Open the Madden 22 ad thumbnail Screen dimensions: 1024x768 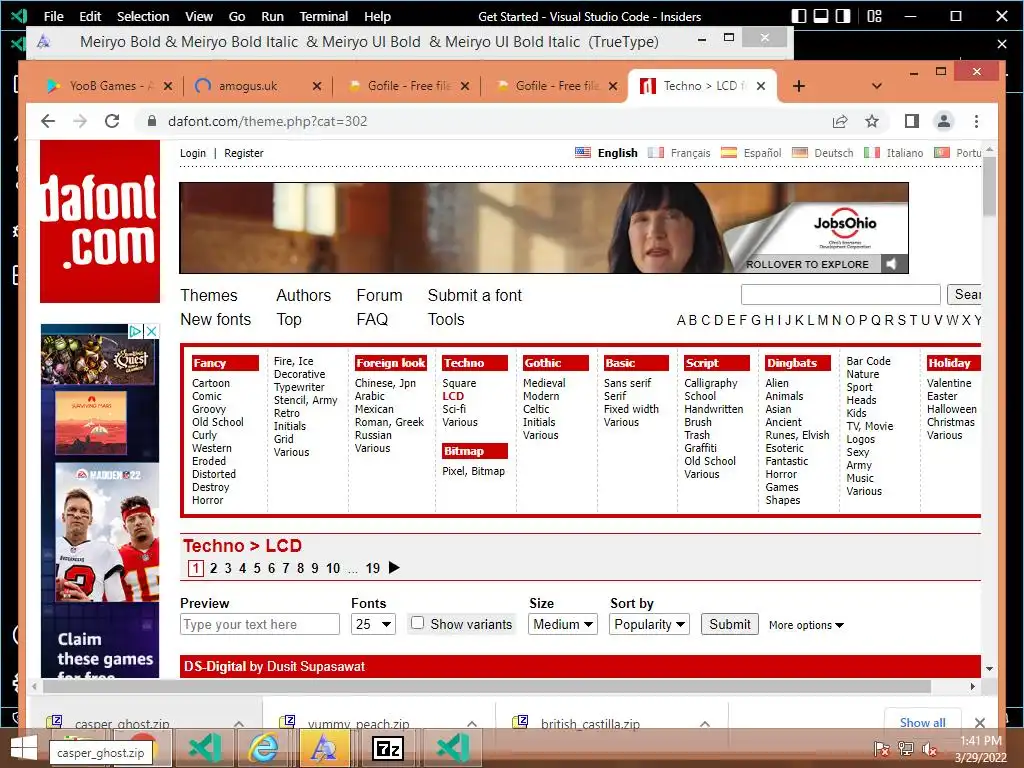click(x=107, y=532)
